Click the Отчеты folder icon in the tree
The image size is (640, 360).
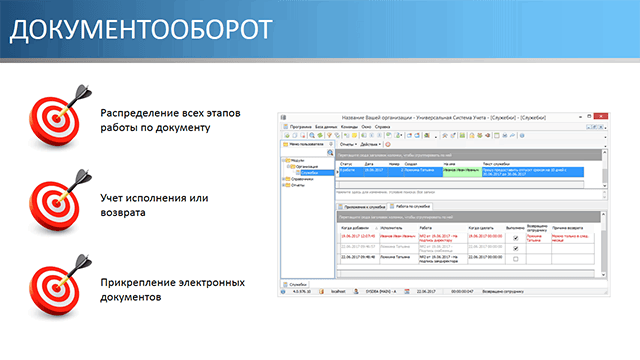click(288, 185)
